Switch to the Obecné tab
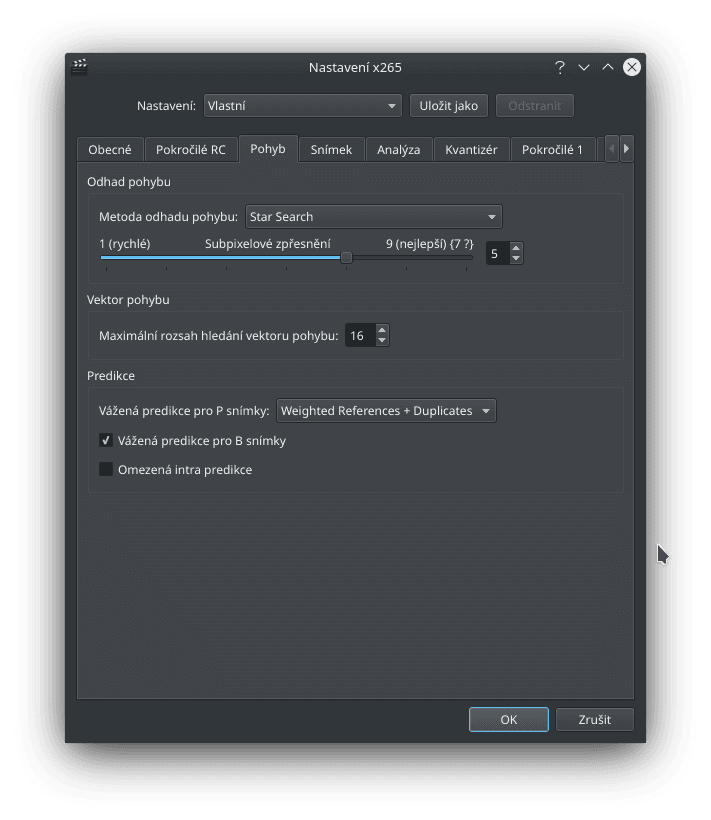 point(110,150)
